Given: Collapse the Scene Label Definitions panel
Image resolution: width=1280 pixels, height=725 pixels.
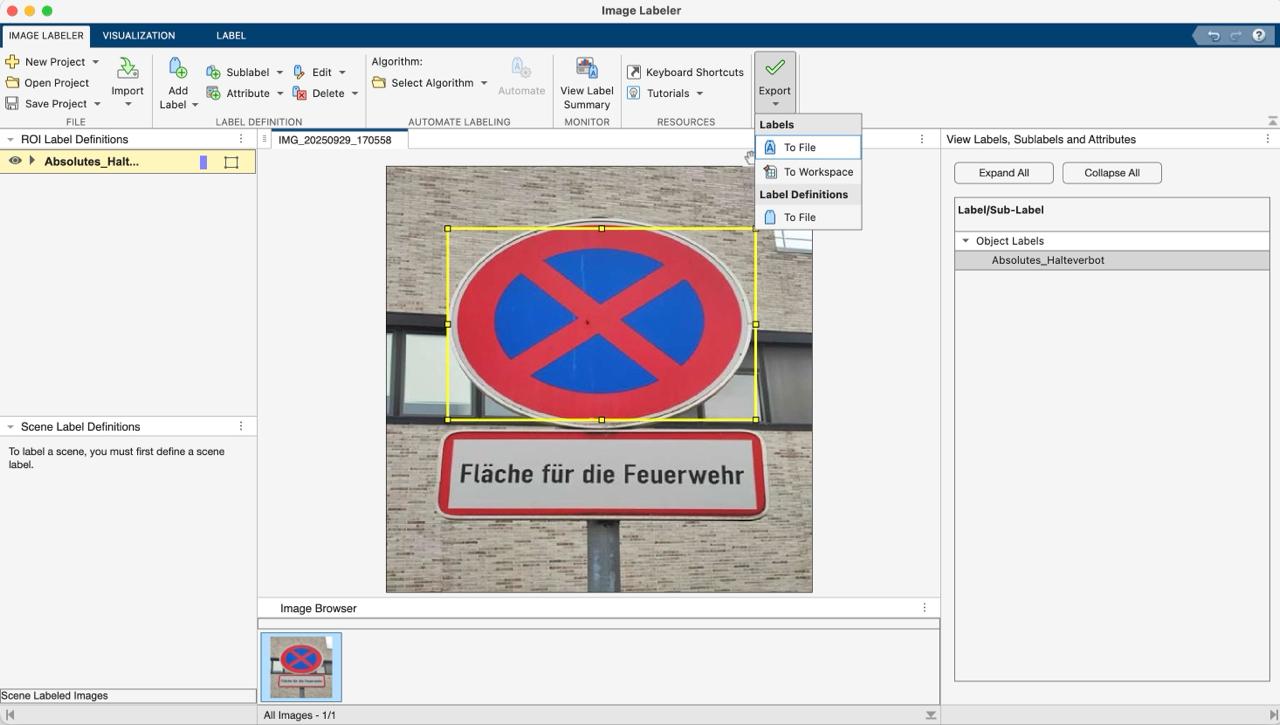Looking at the screenshot, I should click(10, 427).
